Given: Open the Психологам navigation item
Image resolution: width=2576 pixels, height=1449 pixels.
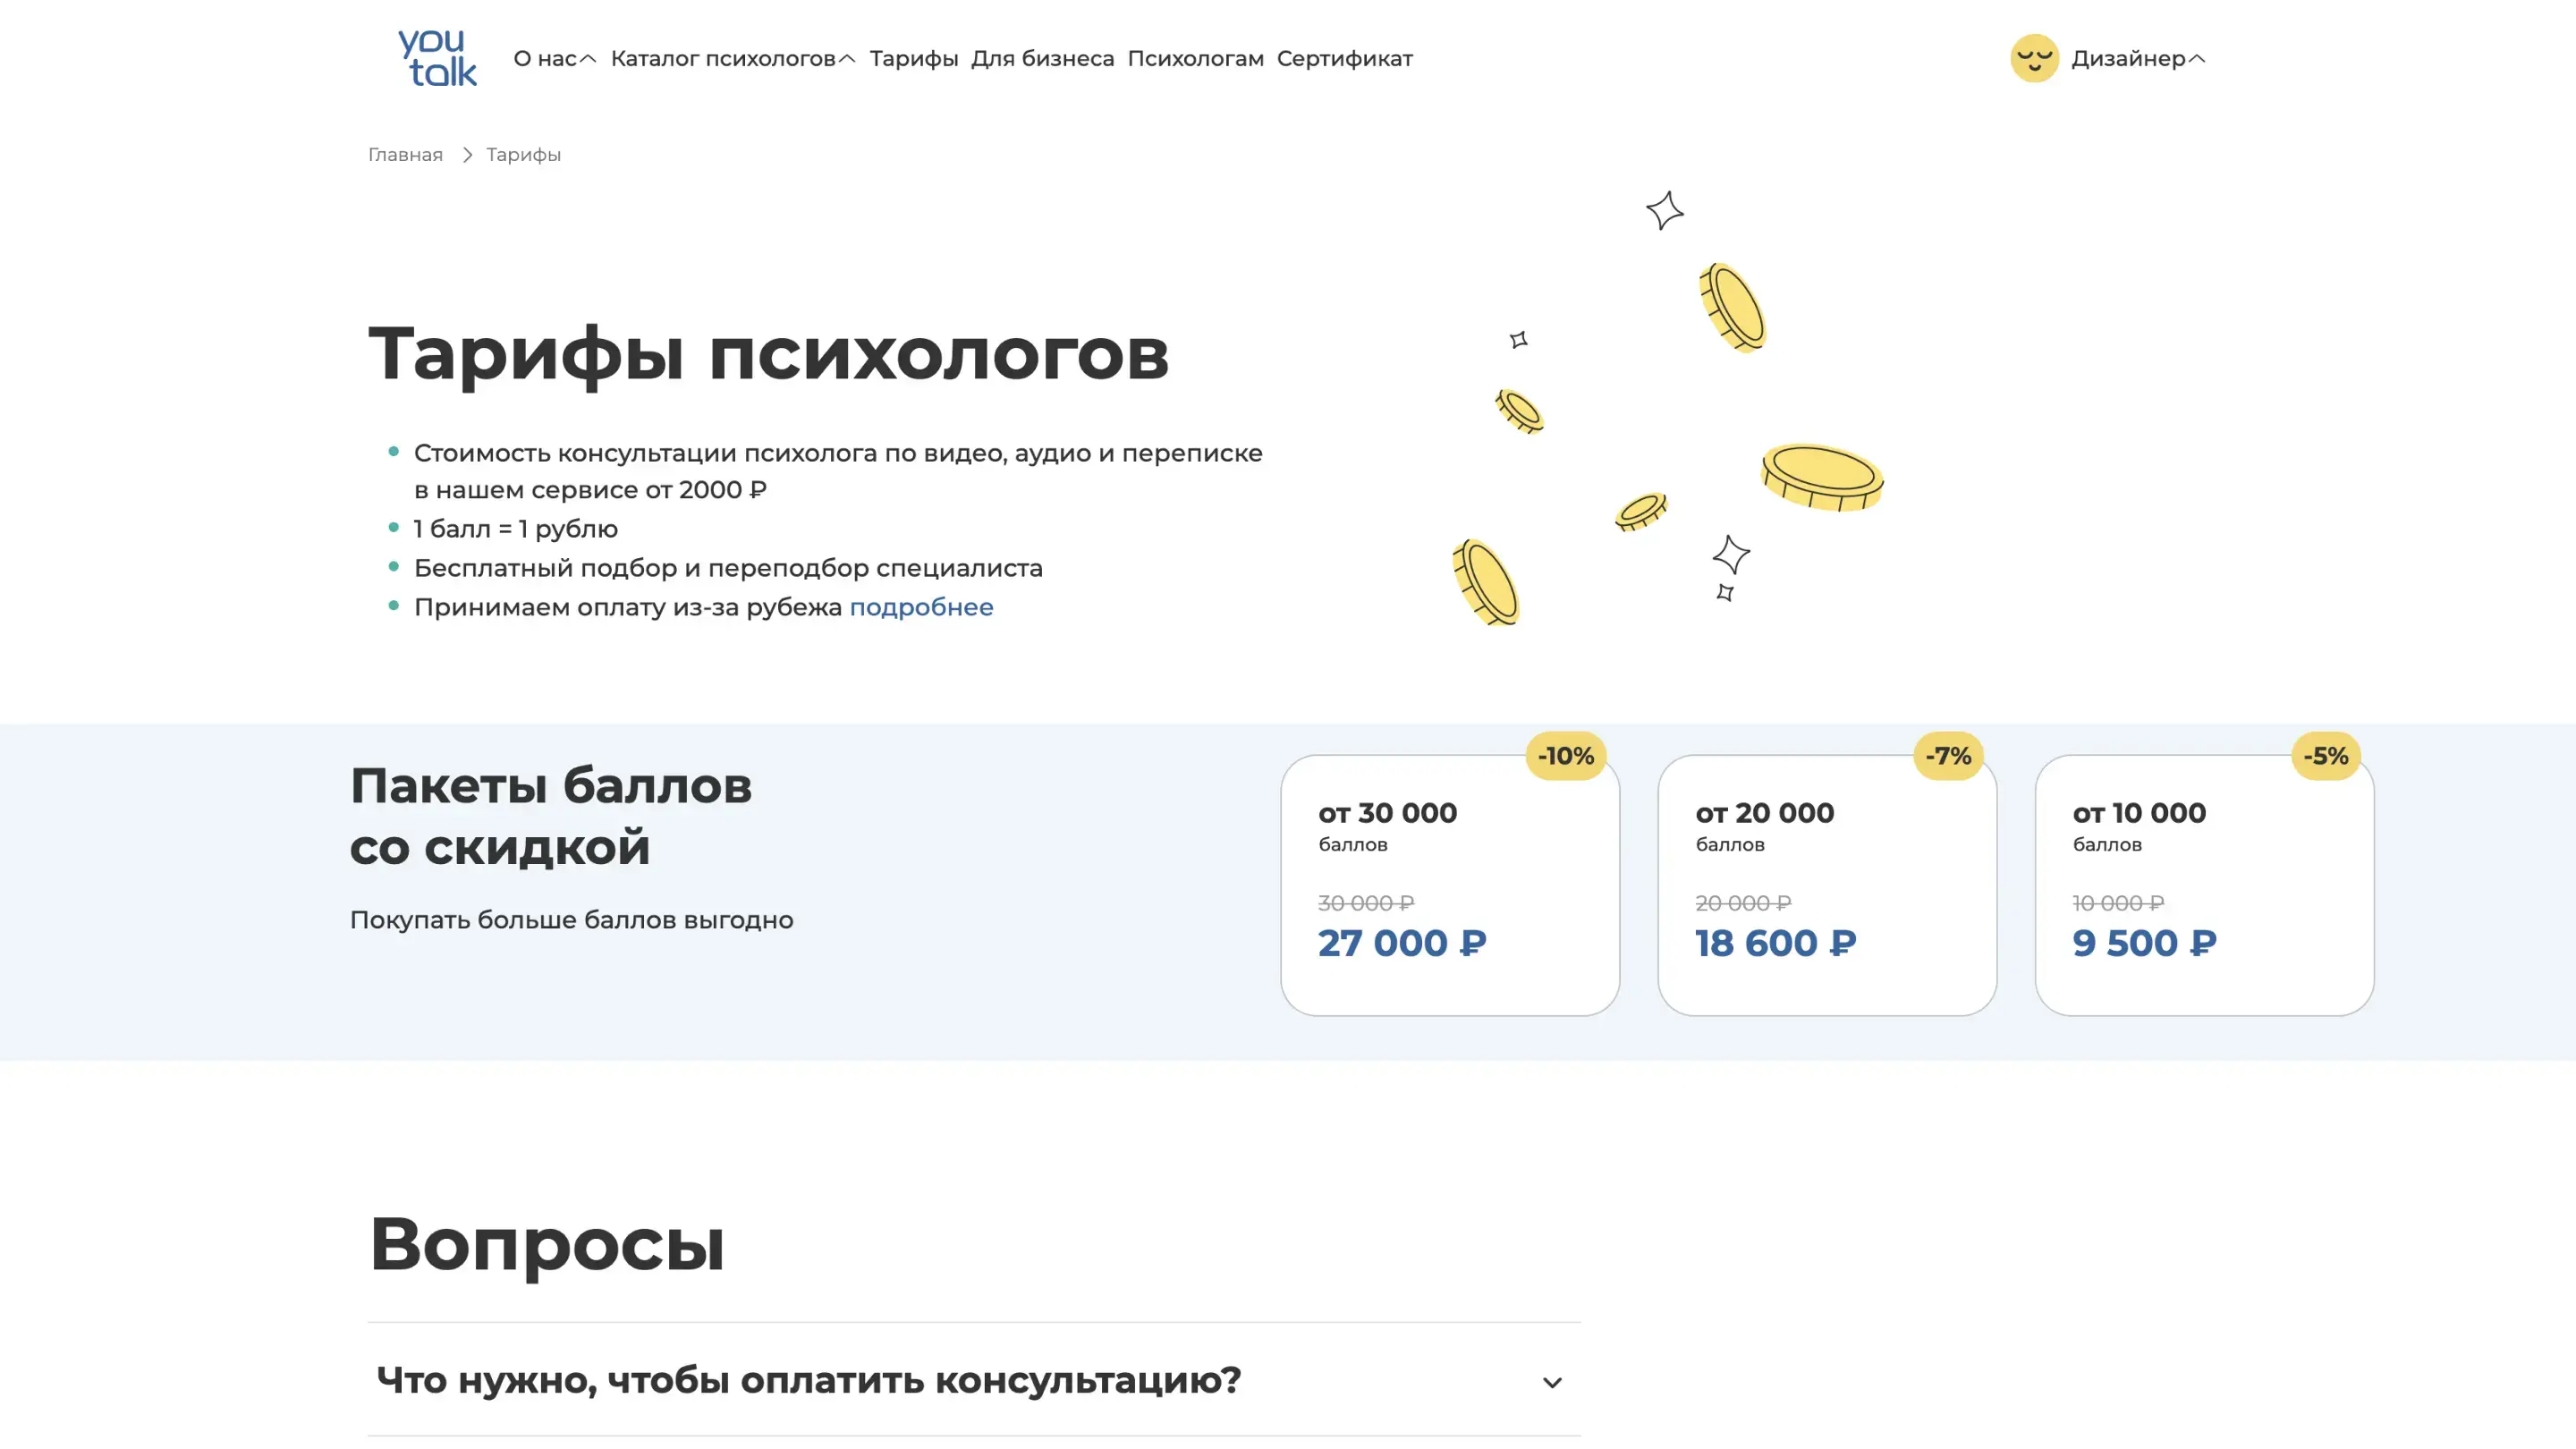Looking at the screenshot, I should coord(1195,59).
